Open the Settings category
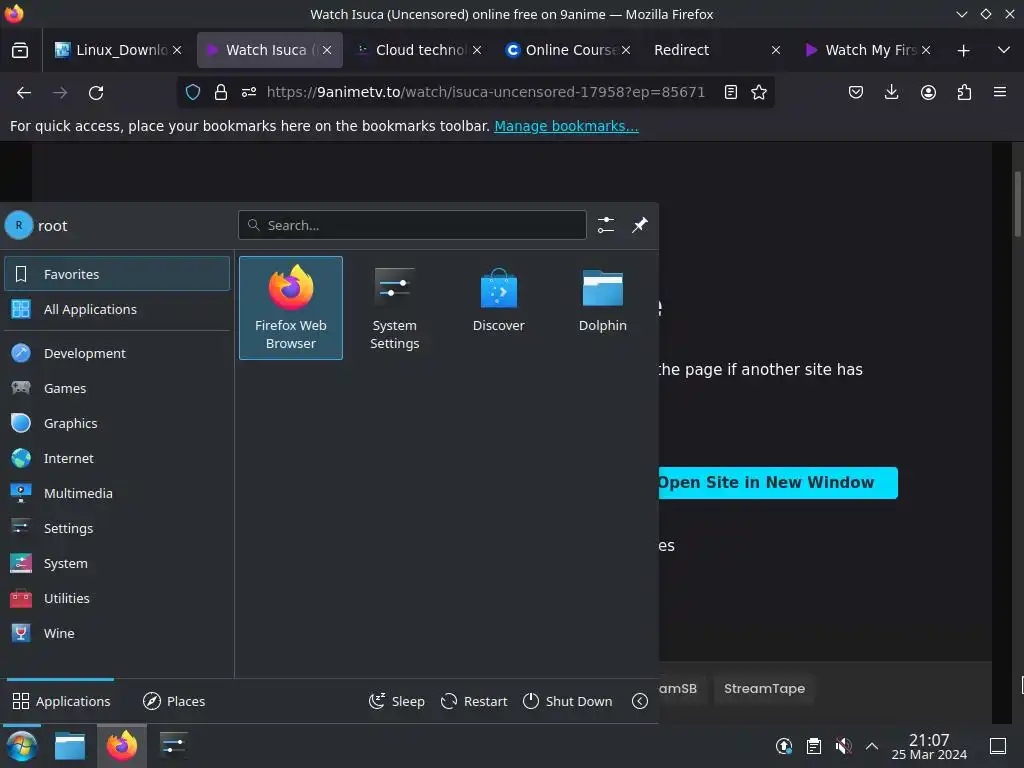The image size is (1024, 768). 117,528
